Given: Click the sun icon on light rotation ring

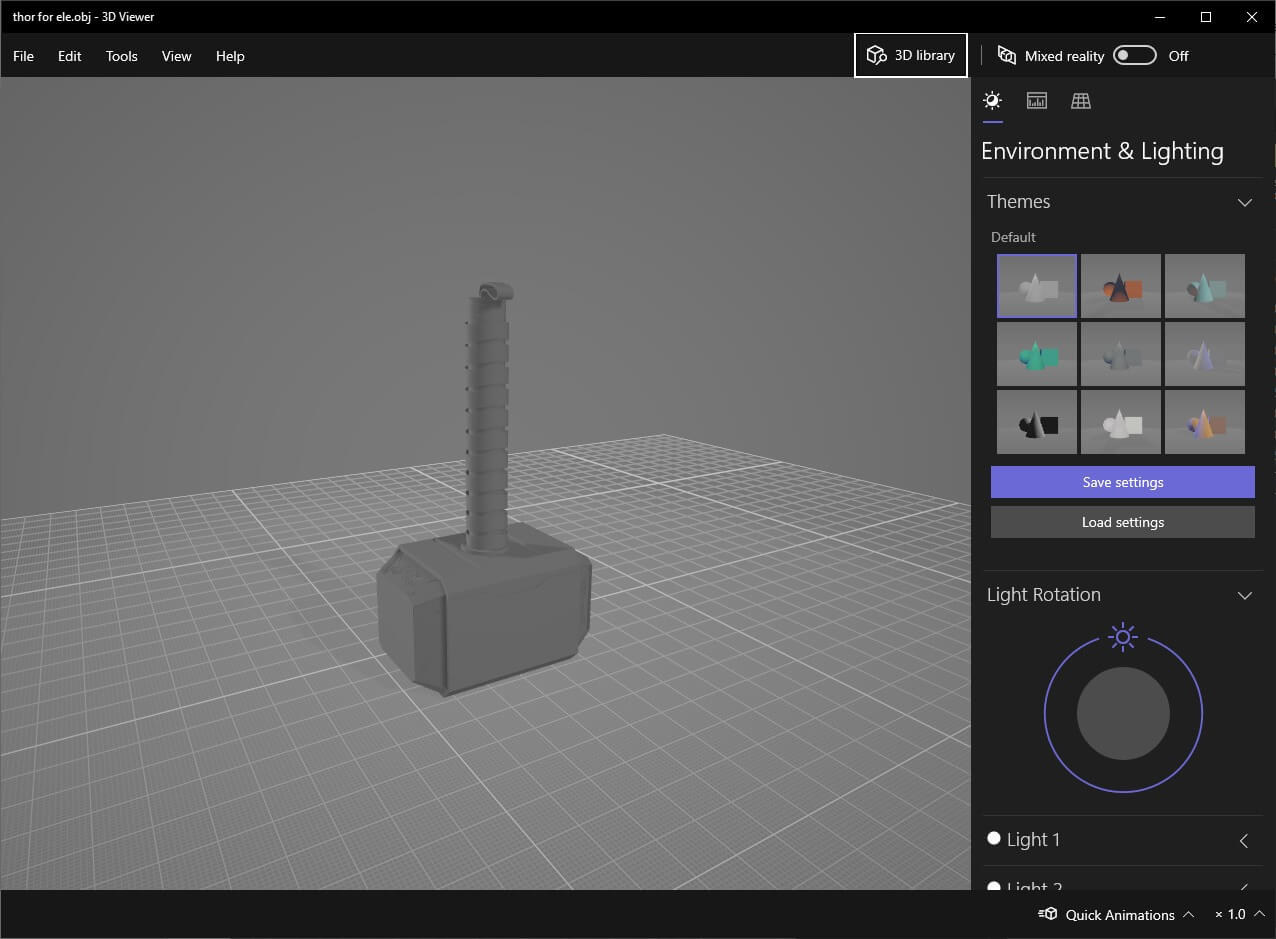Looking at the screenshot, I should (1123, 637).
